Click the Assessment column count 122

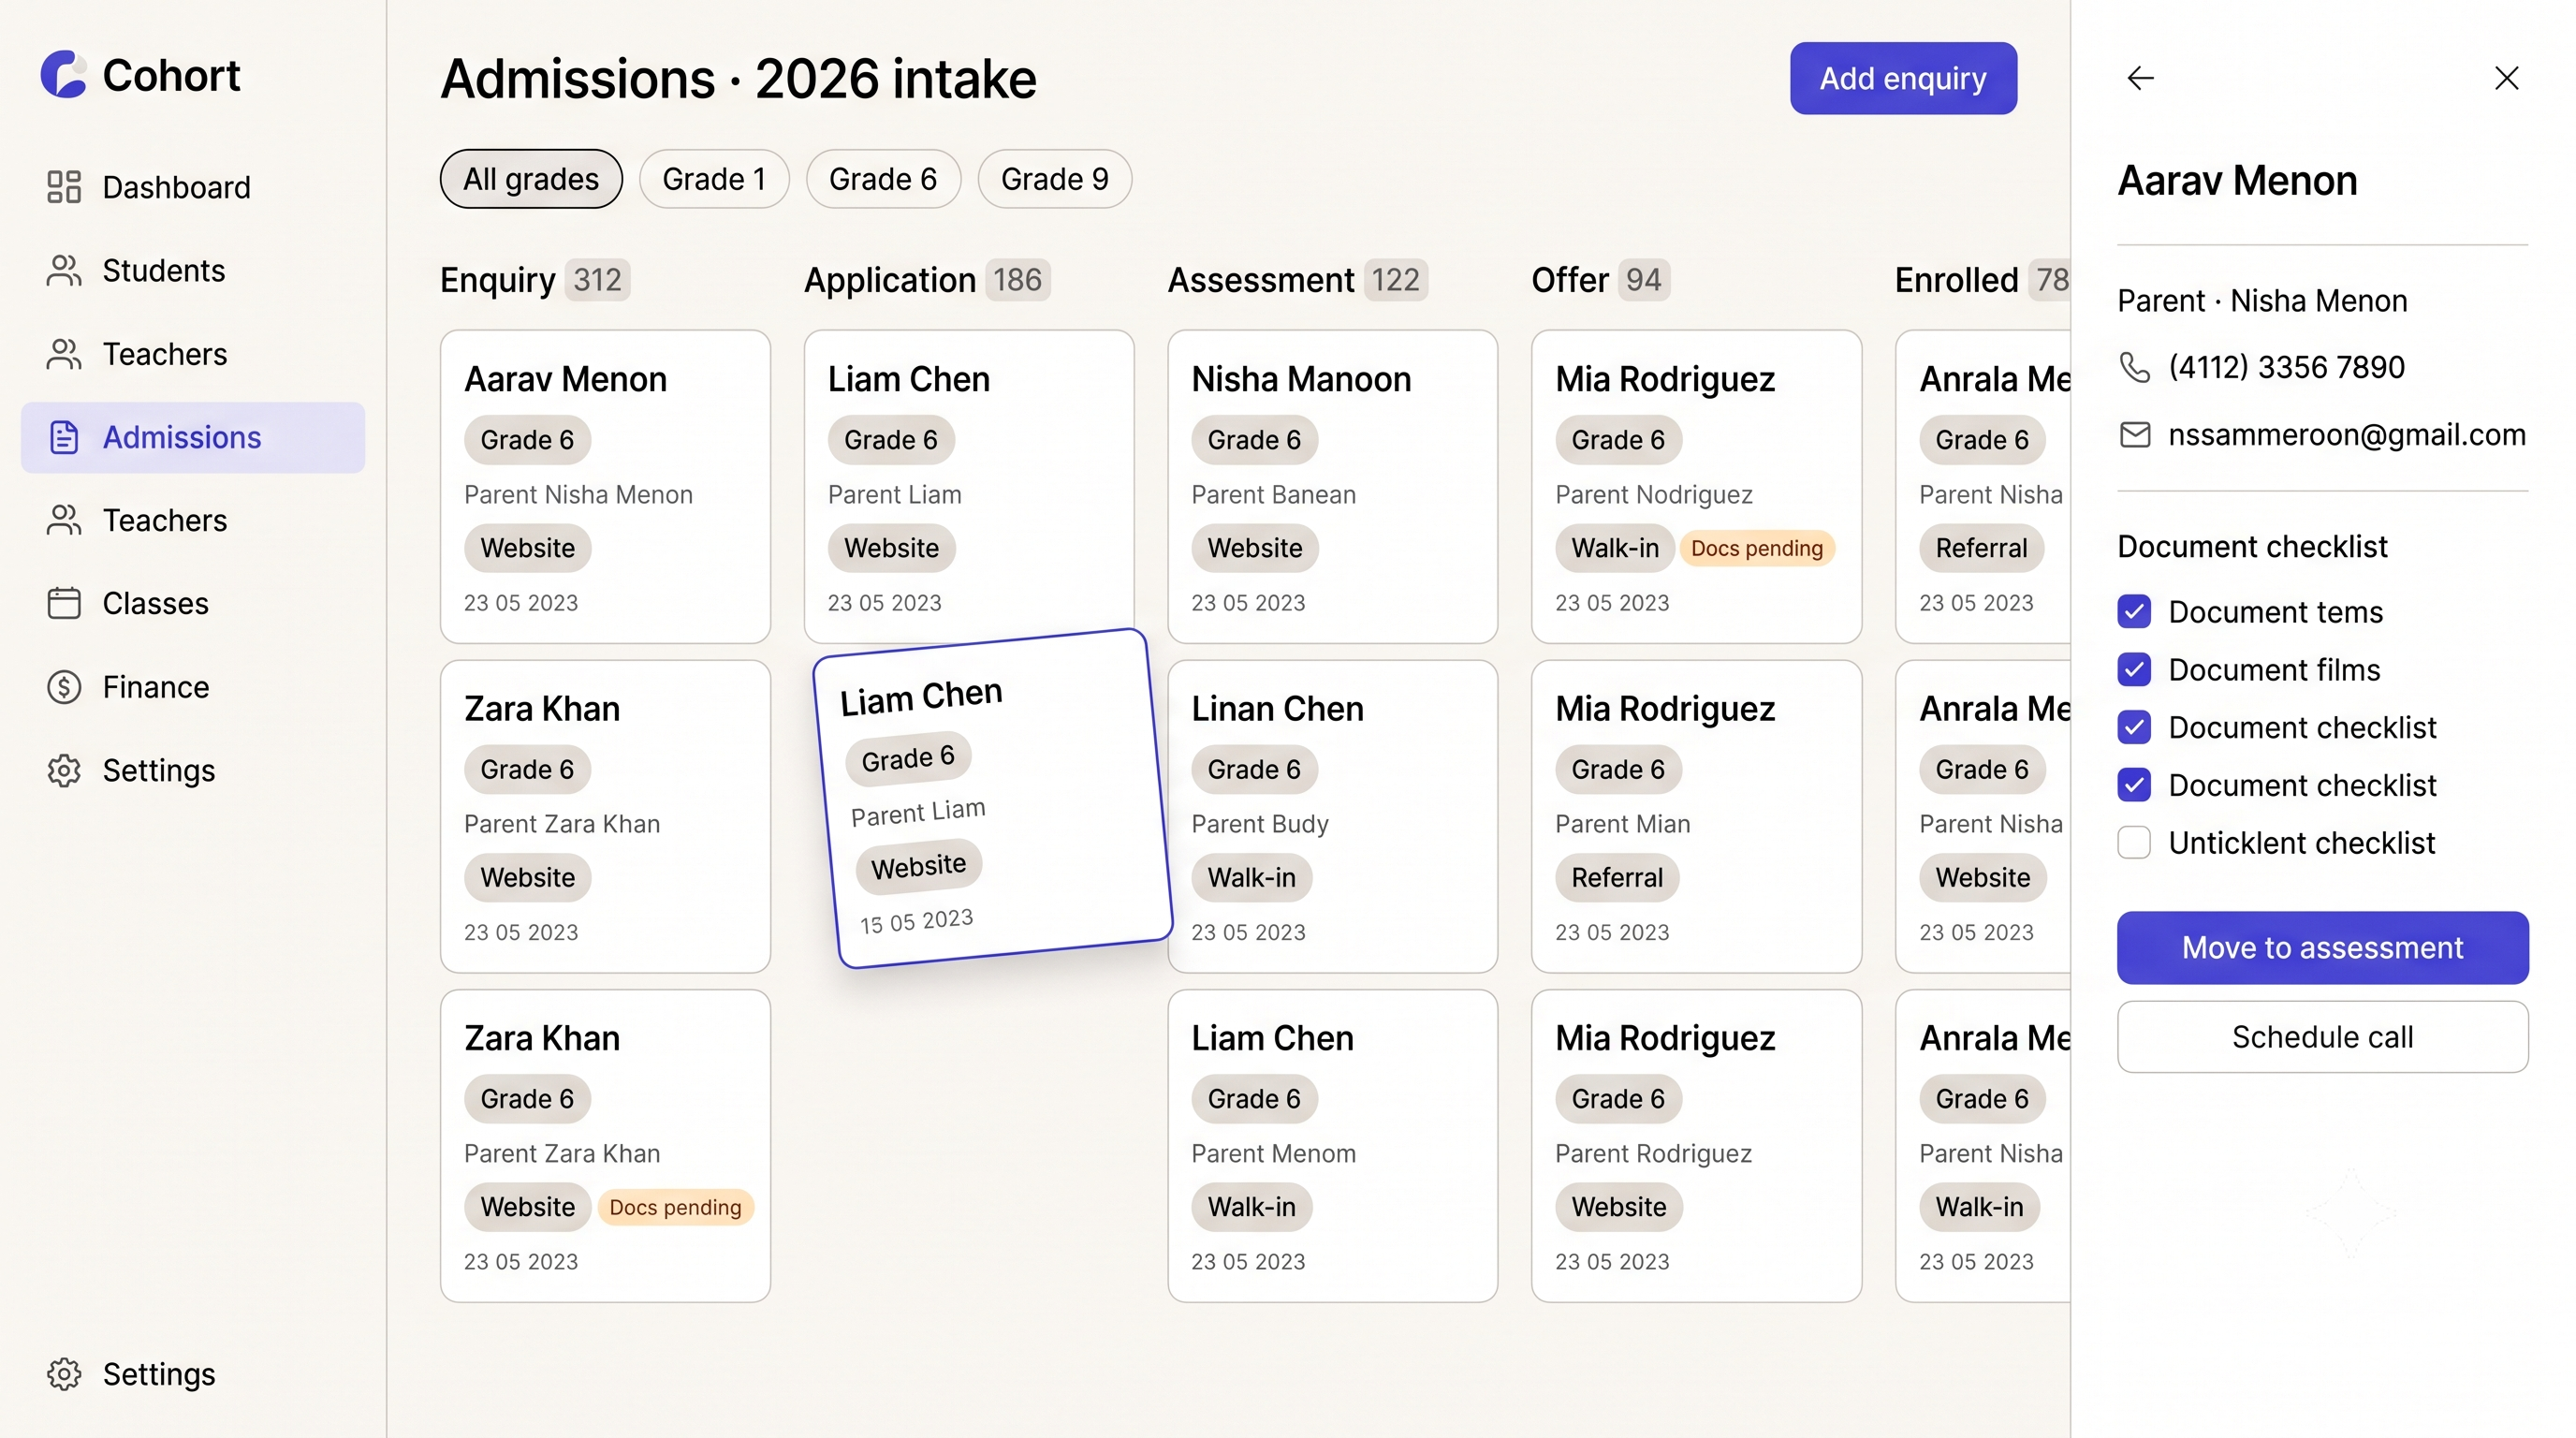pos(1395,280)
